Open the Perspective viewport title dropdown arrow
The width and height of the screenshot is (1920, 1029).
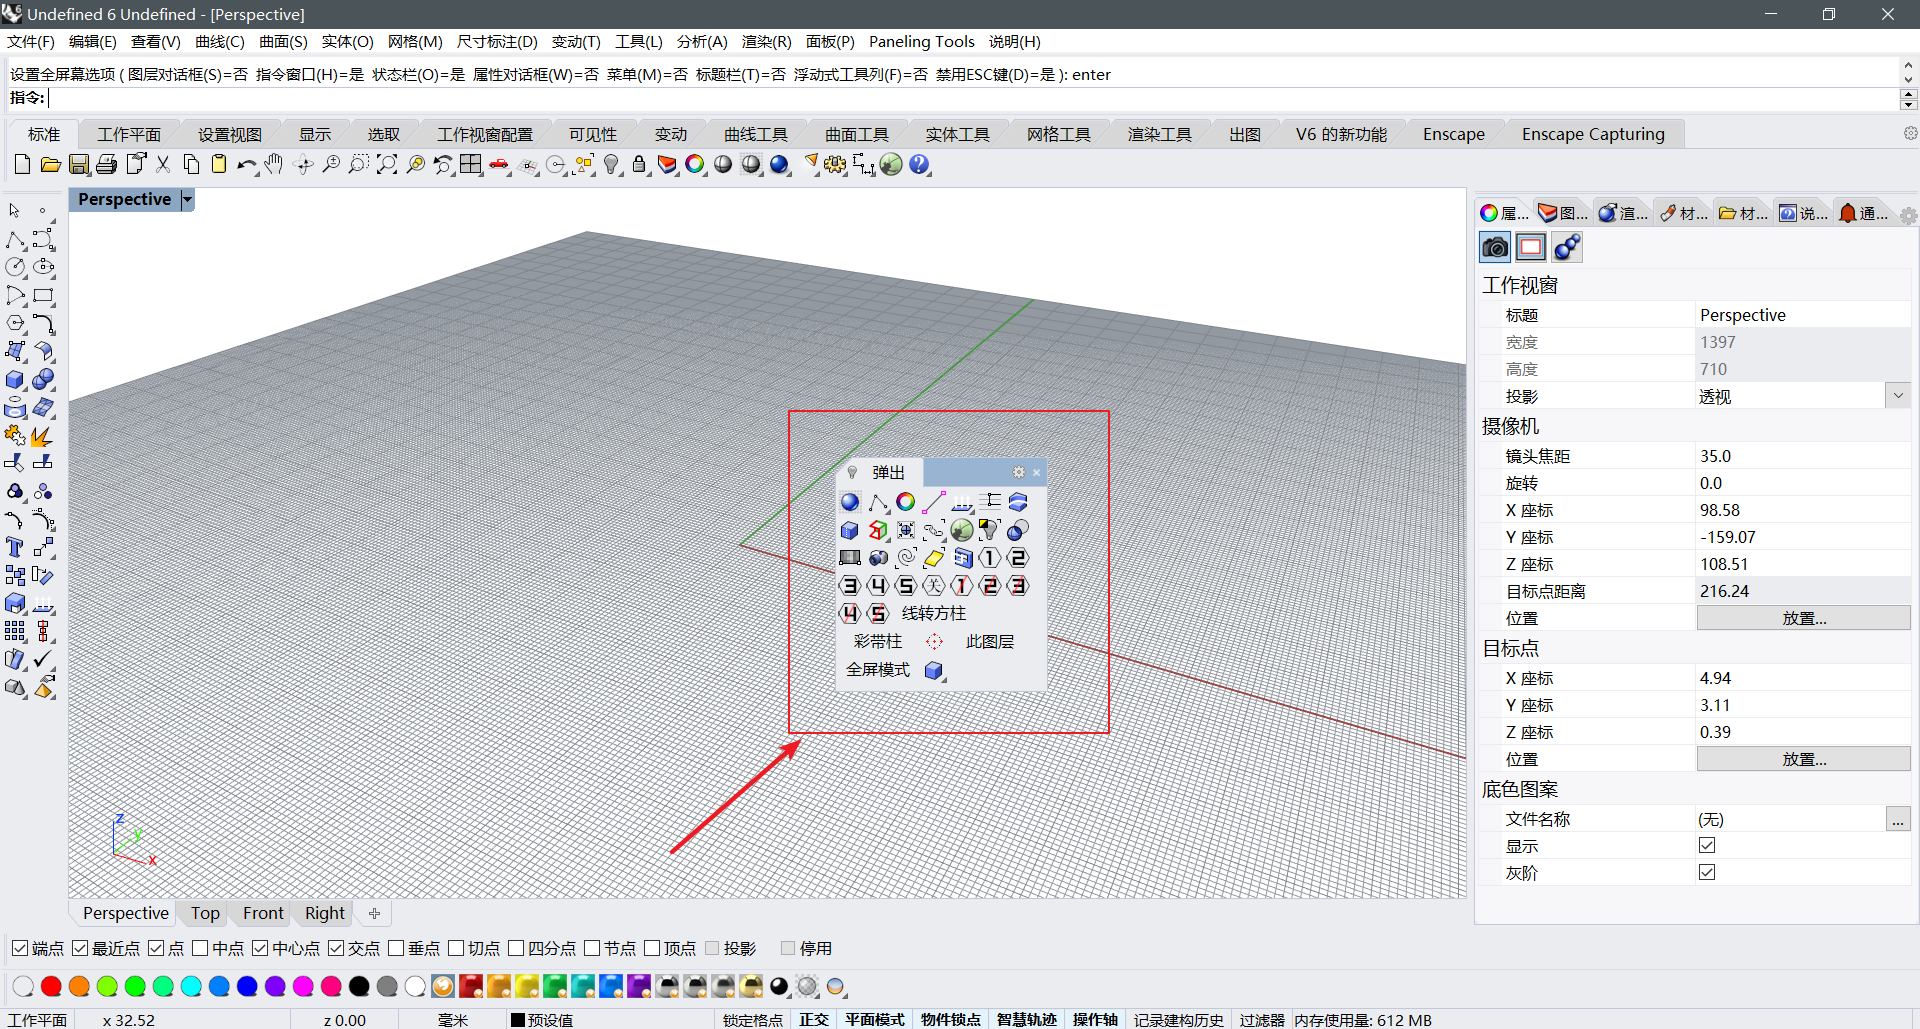tap(187, 200)
